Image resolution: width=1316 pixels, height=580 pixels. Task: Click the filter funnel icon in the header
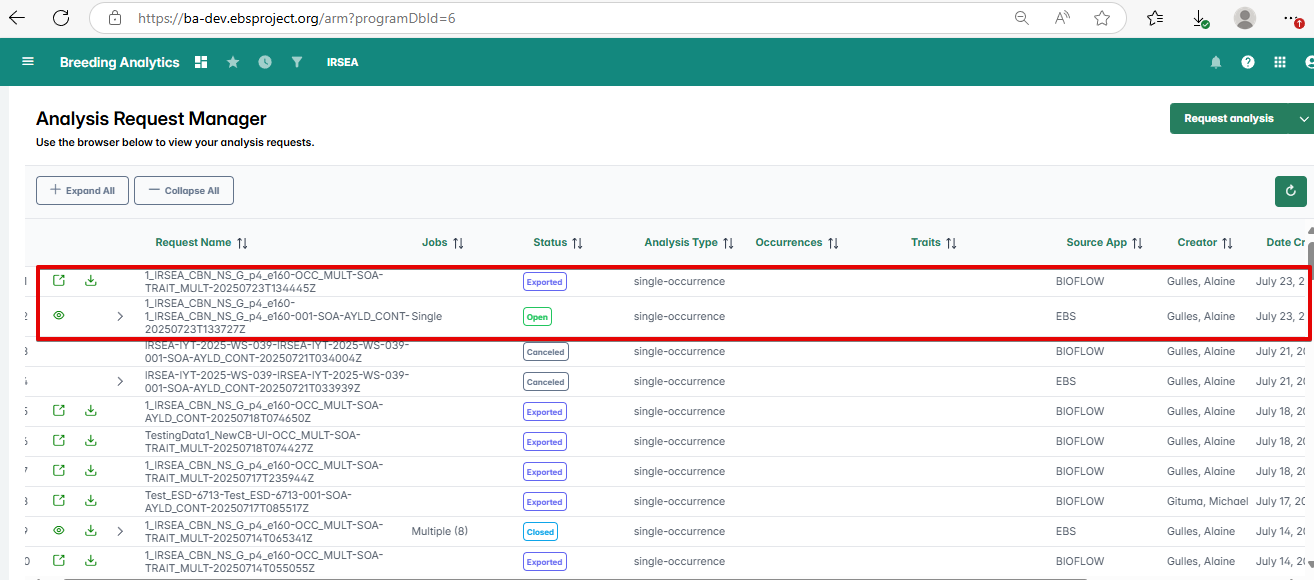(297, 62)
